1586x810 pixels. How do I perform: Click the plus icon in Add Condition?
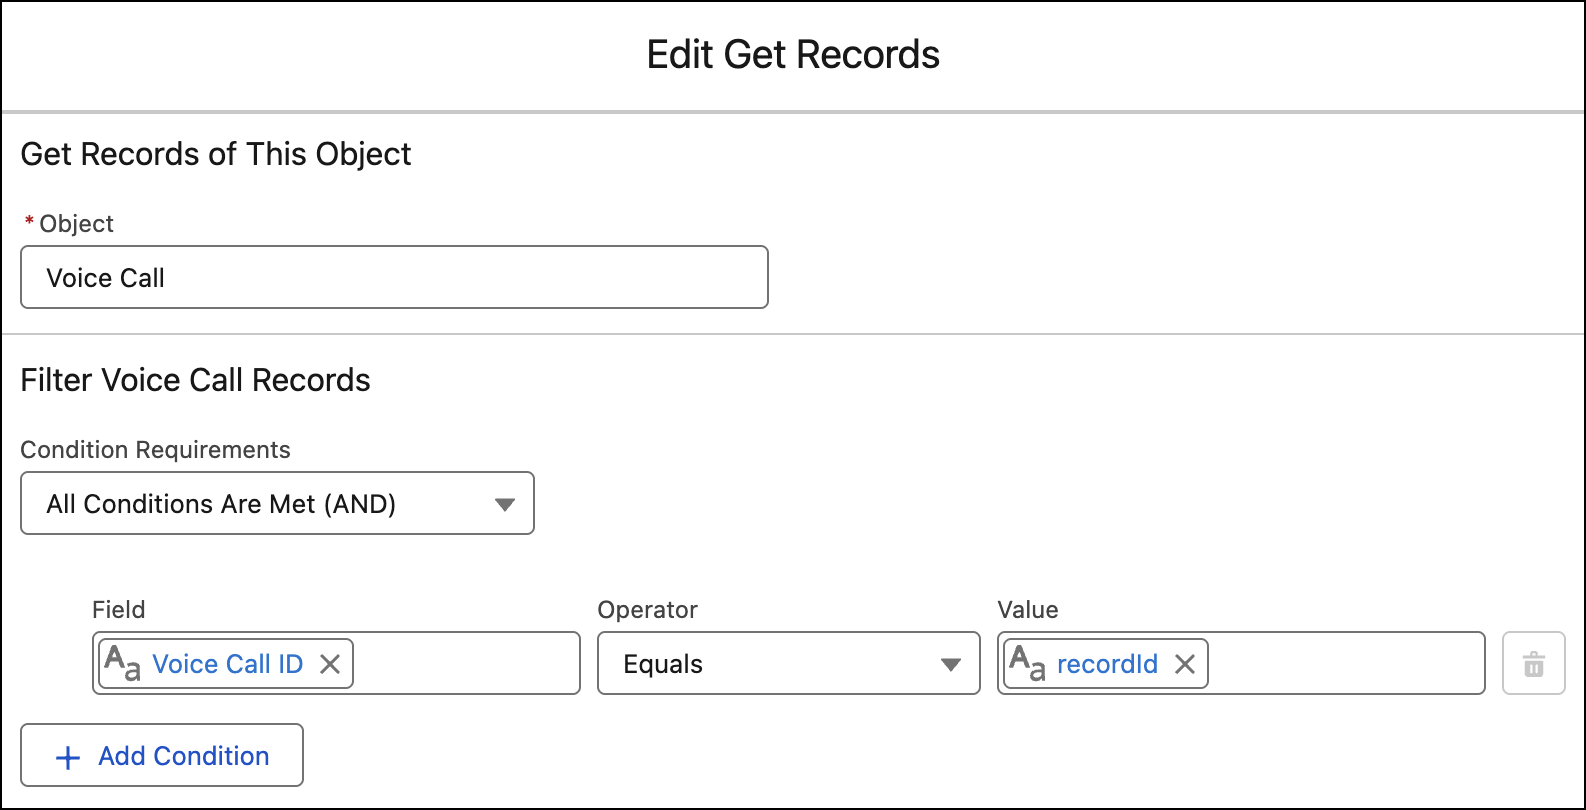click(x=68, y=757)
